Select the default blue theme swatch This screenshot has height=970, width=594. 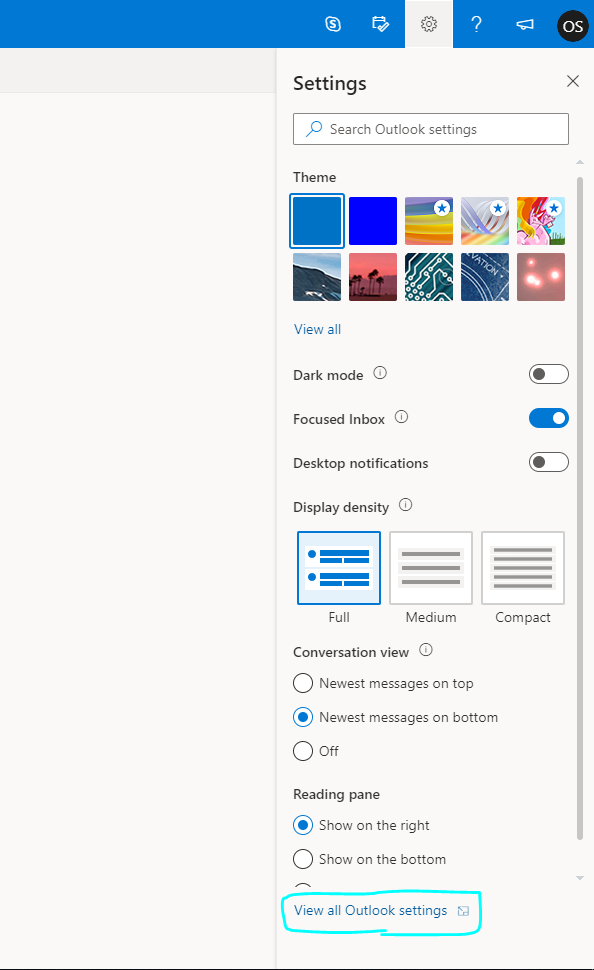pyautogui.click(x=317, y=221)
